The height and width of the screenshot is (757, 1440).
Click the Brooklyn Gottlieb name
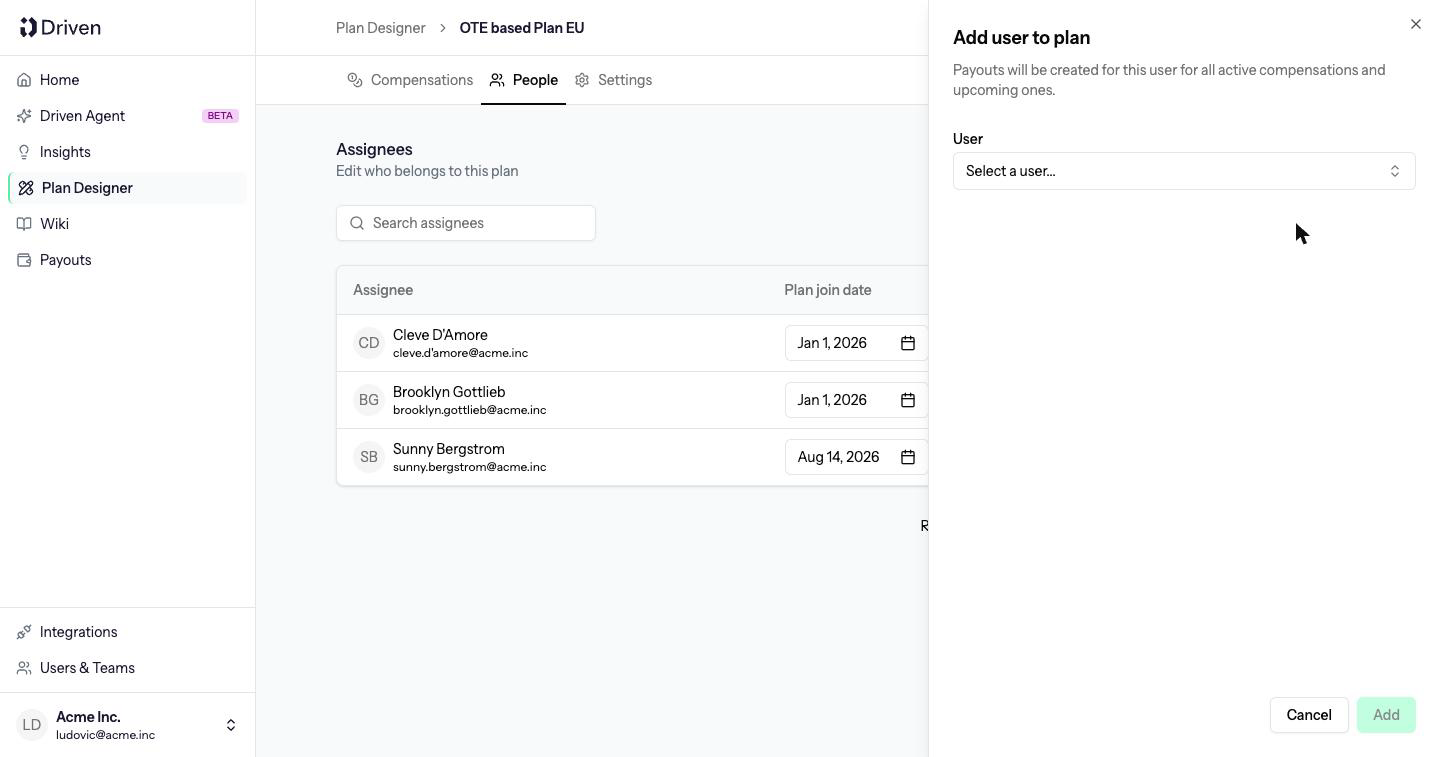(449, 392)
